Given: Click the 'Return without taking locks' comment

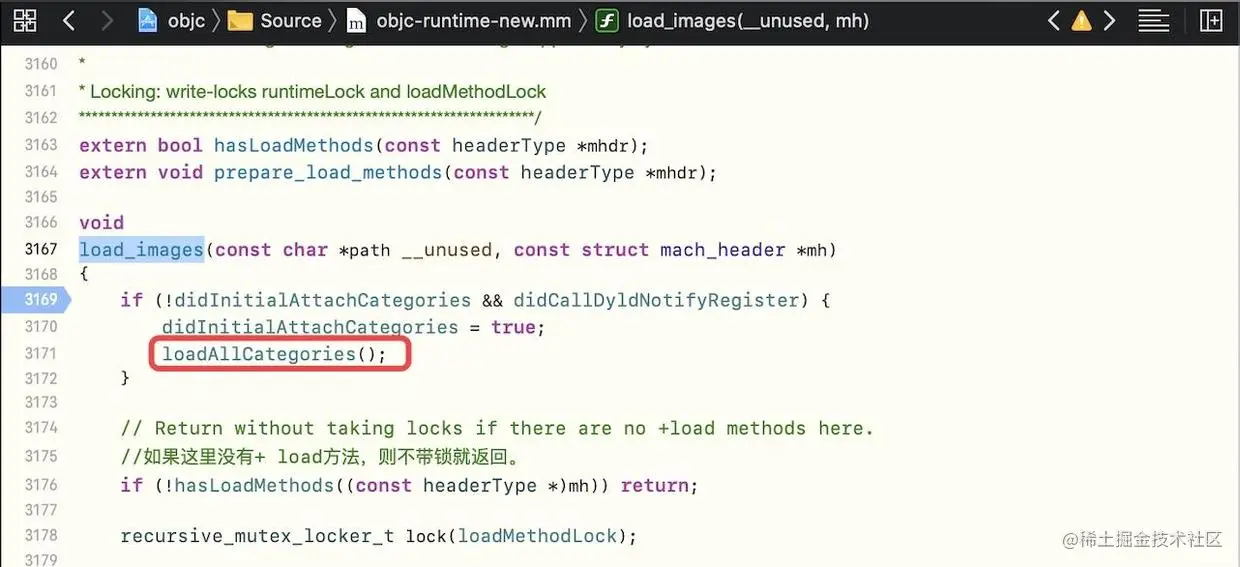Looking at the screenshot, I should click(497, 428).
